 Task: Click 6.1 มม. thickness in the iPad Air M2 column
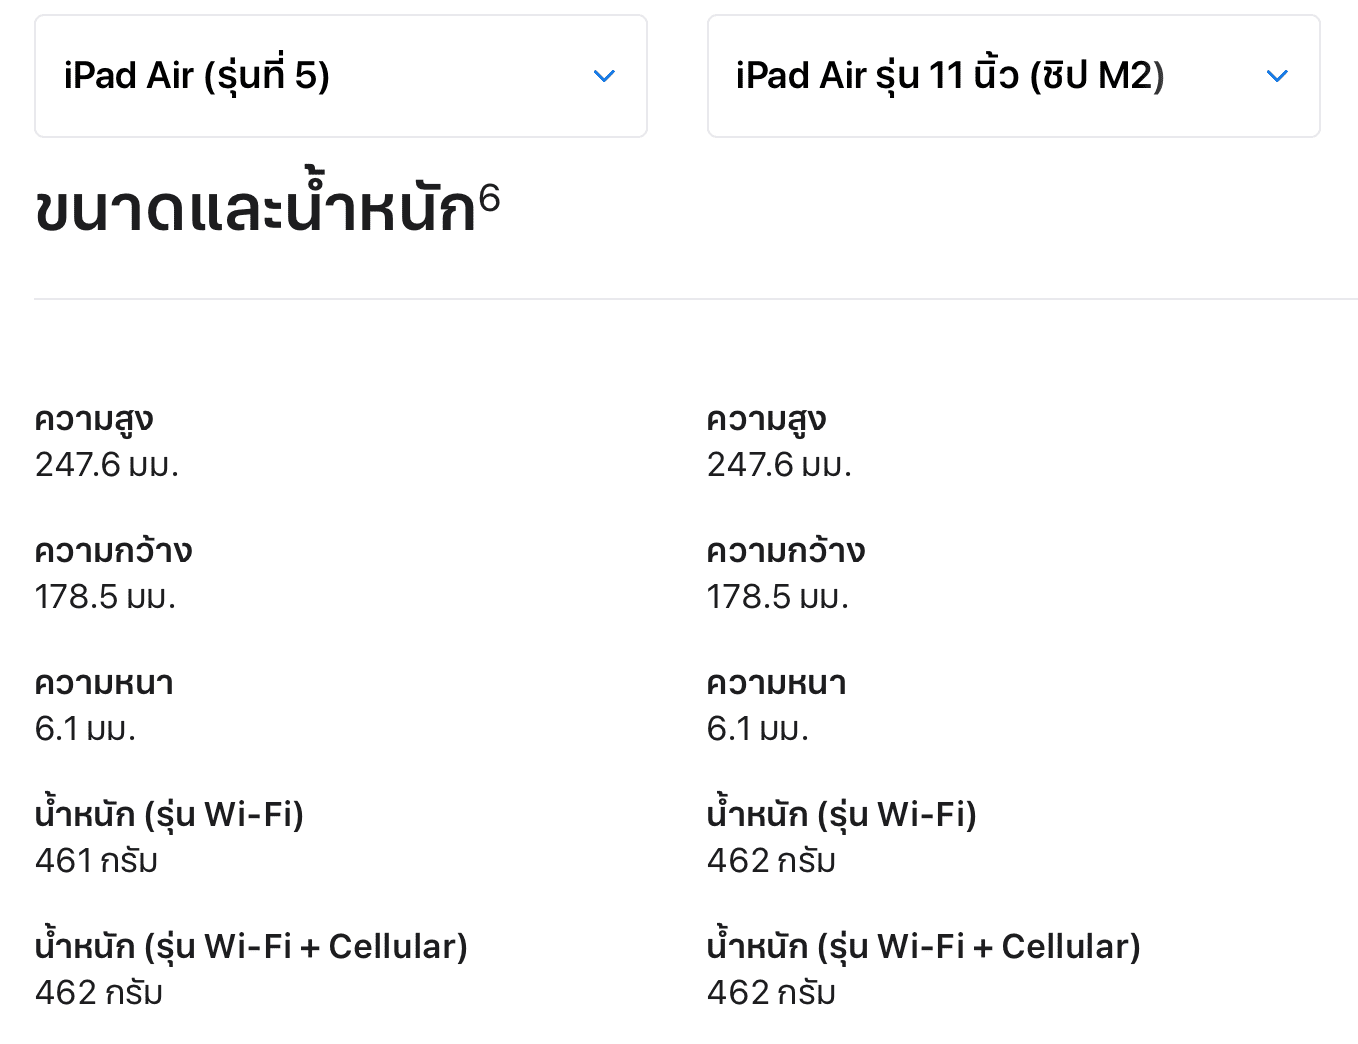pos(757,729)
